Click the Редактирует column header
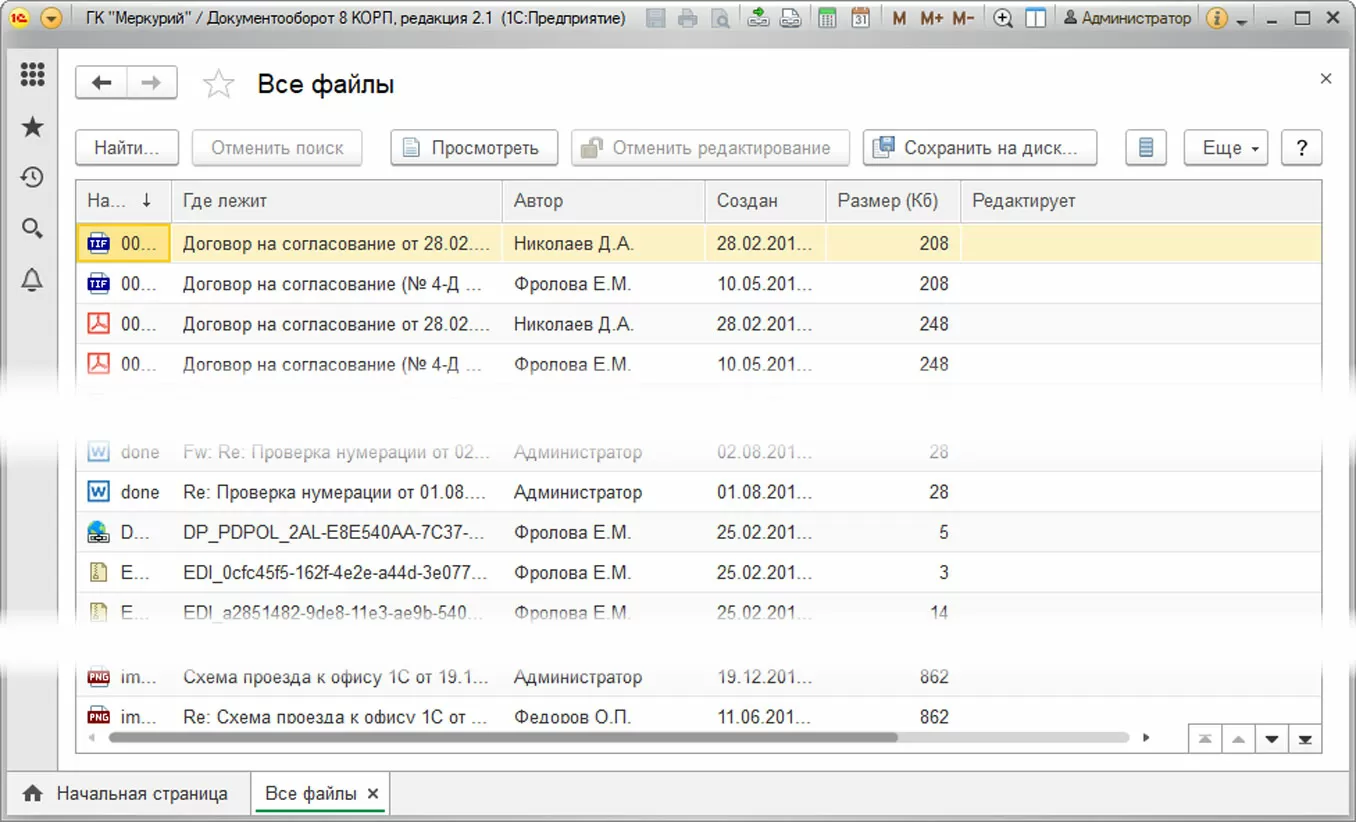1356x822 pixels. 1141,201
